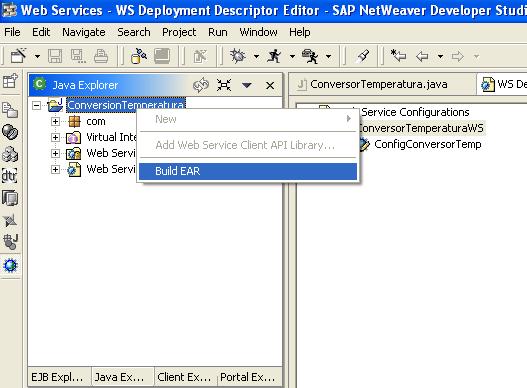Click the Last Edit Location icon
The height and width of the screenshot is (388, 527).
point(398,55)
